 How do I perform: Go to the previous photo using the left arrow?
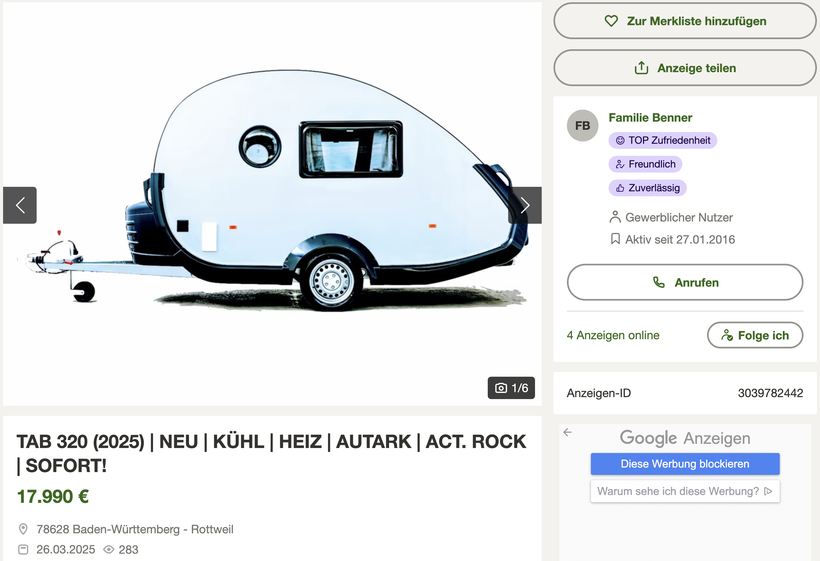[x=20, y=205]
